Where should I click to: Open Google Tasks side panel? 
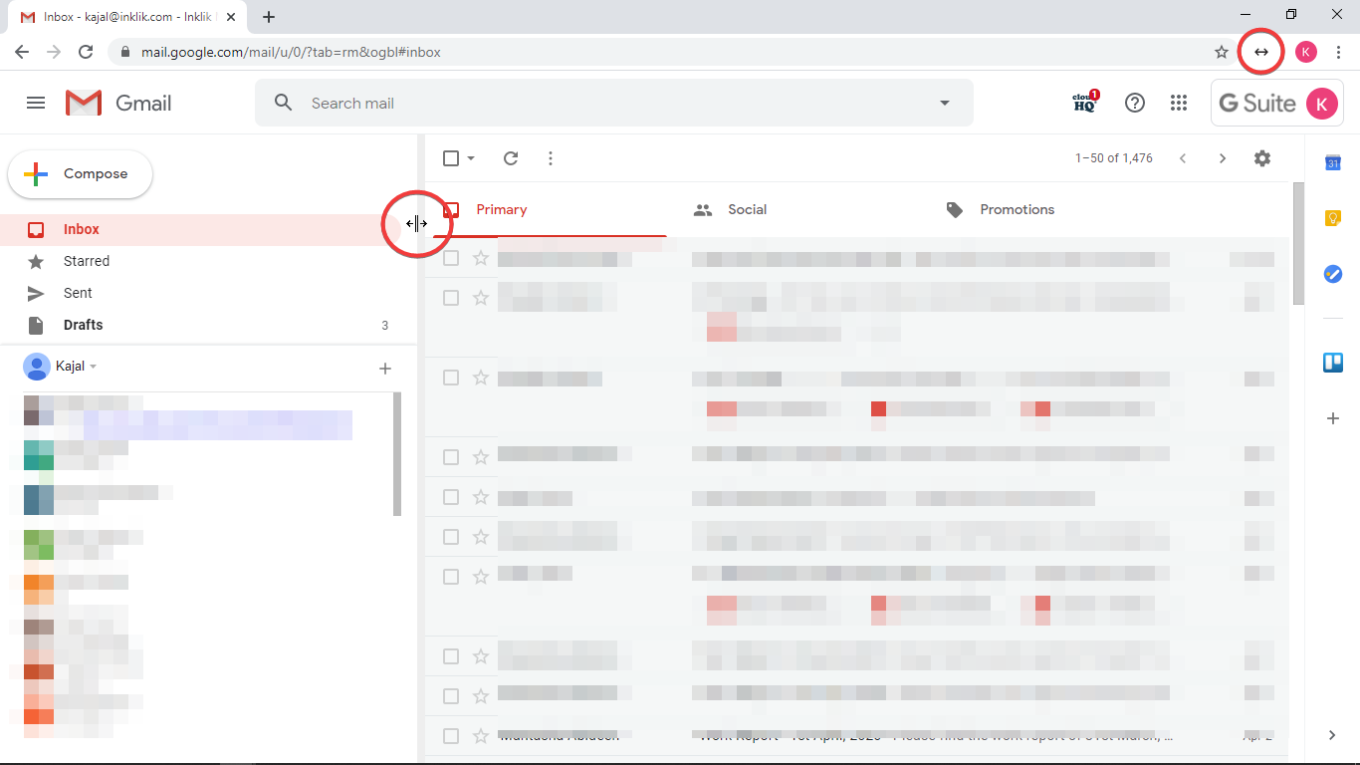[x=1333, y=274]
